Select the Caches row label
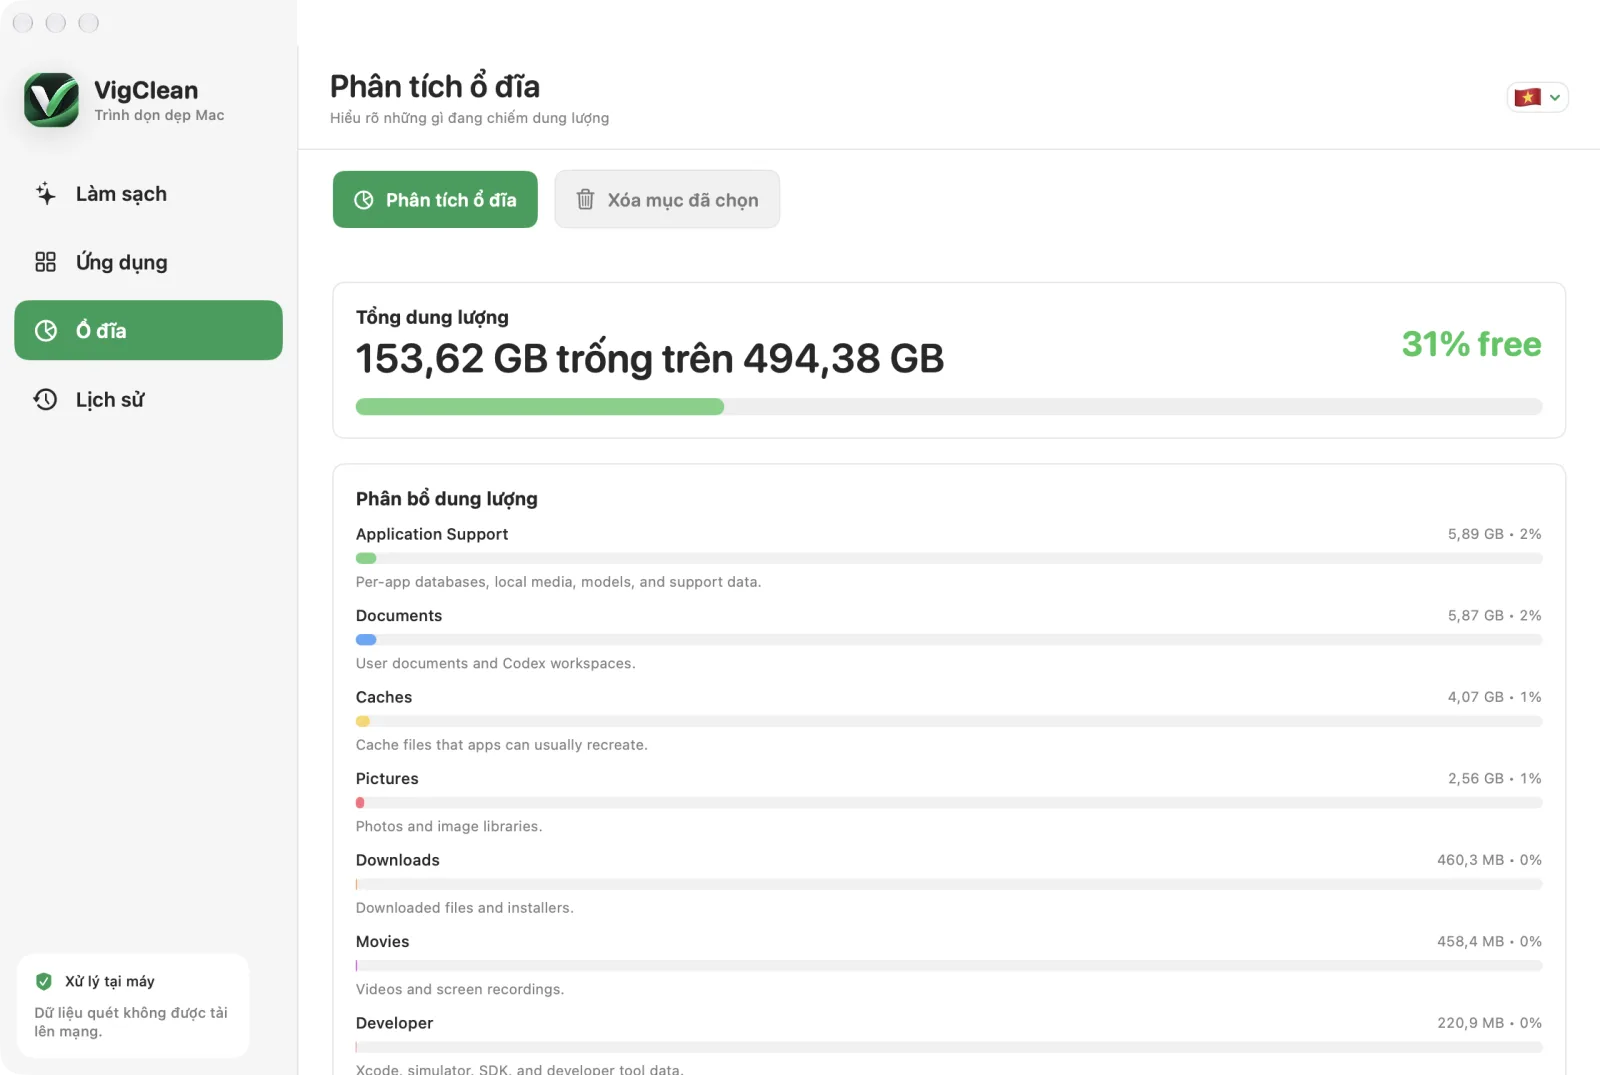This screenshot has height=1075, width=1600. [x=384, y=697]
